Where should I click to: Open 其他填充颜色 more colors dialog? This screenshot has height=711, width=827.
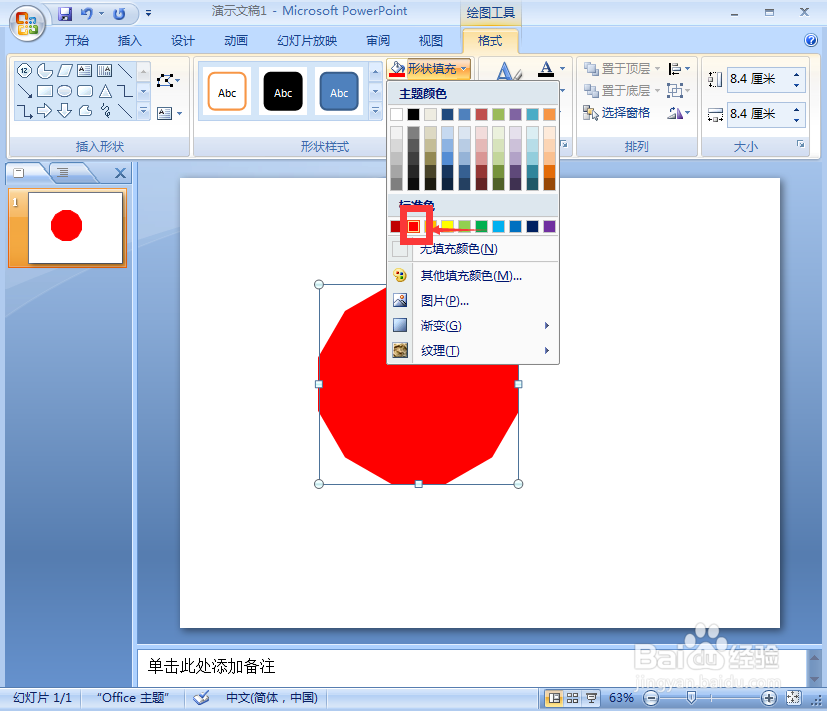(x=473, y=275)
